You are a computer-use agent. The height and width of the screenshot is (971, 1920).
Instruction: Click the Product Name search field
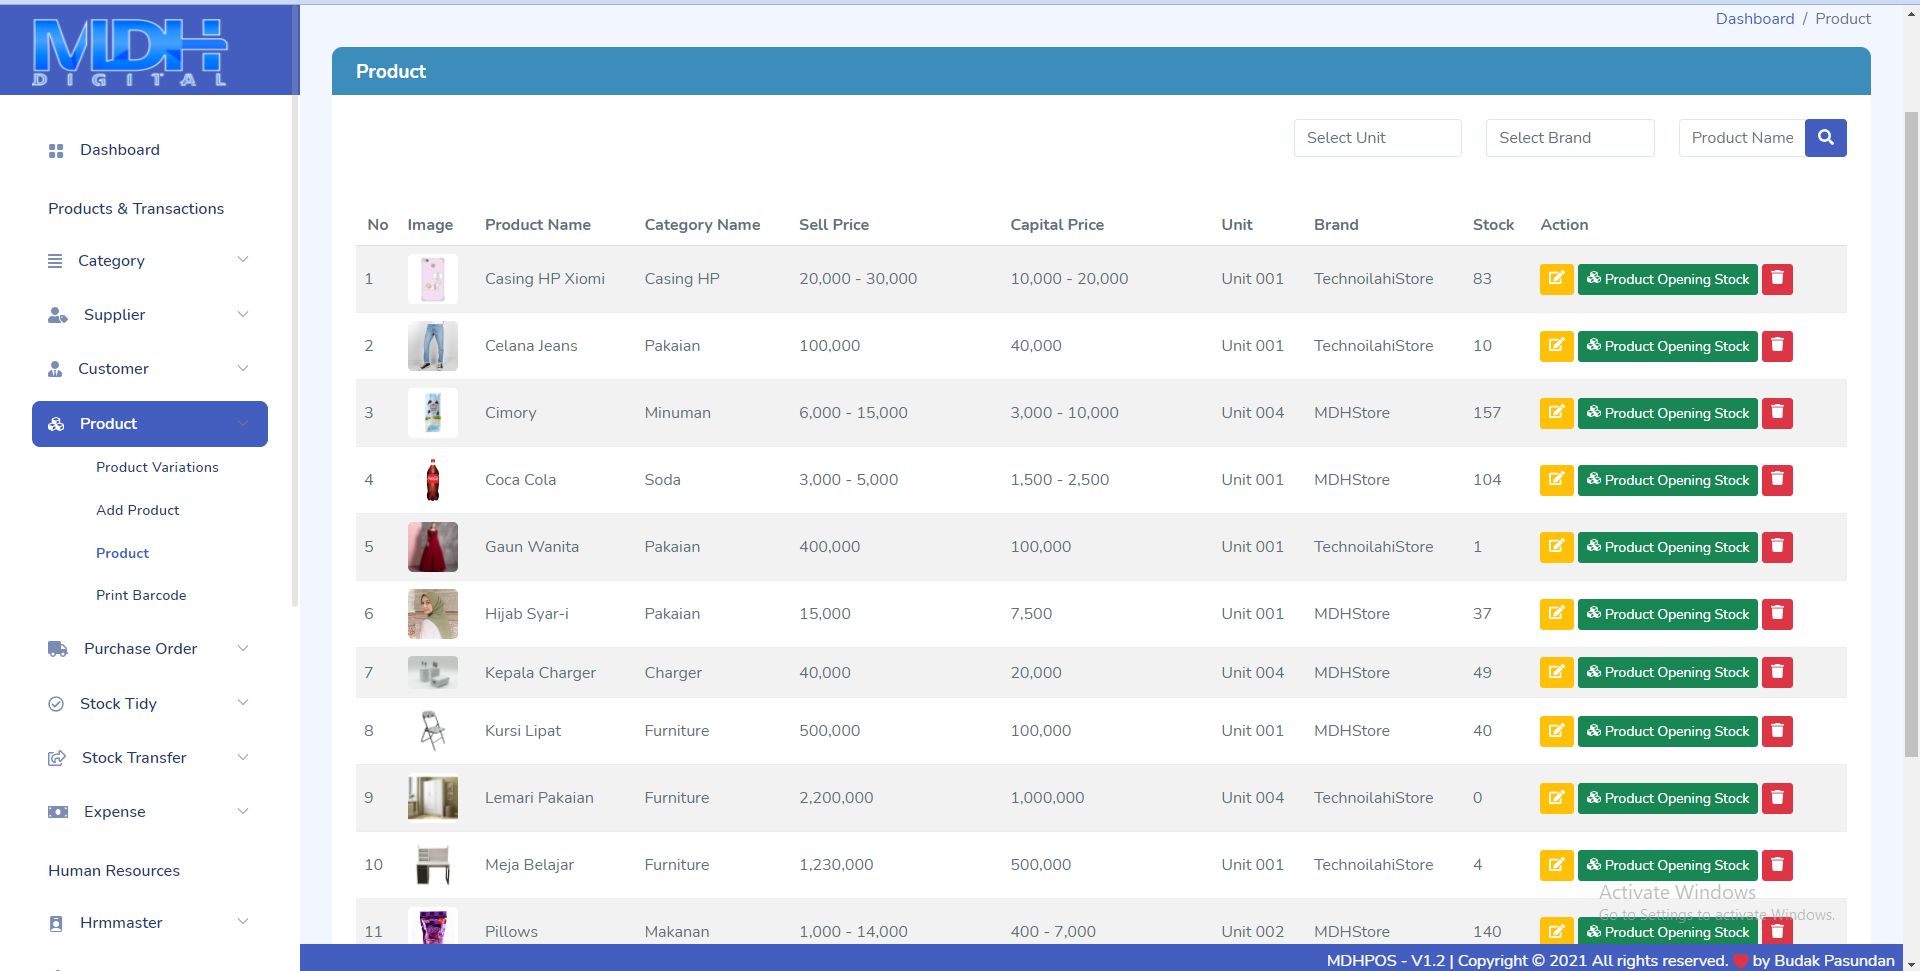[1741, 138]
